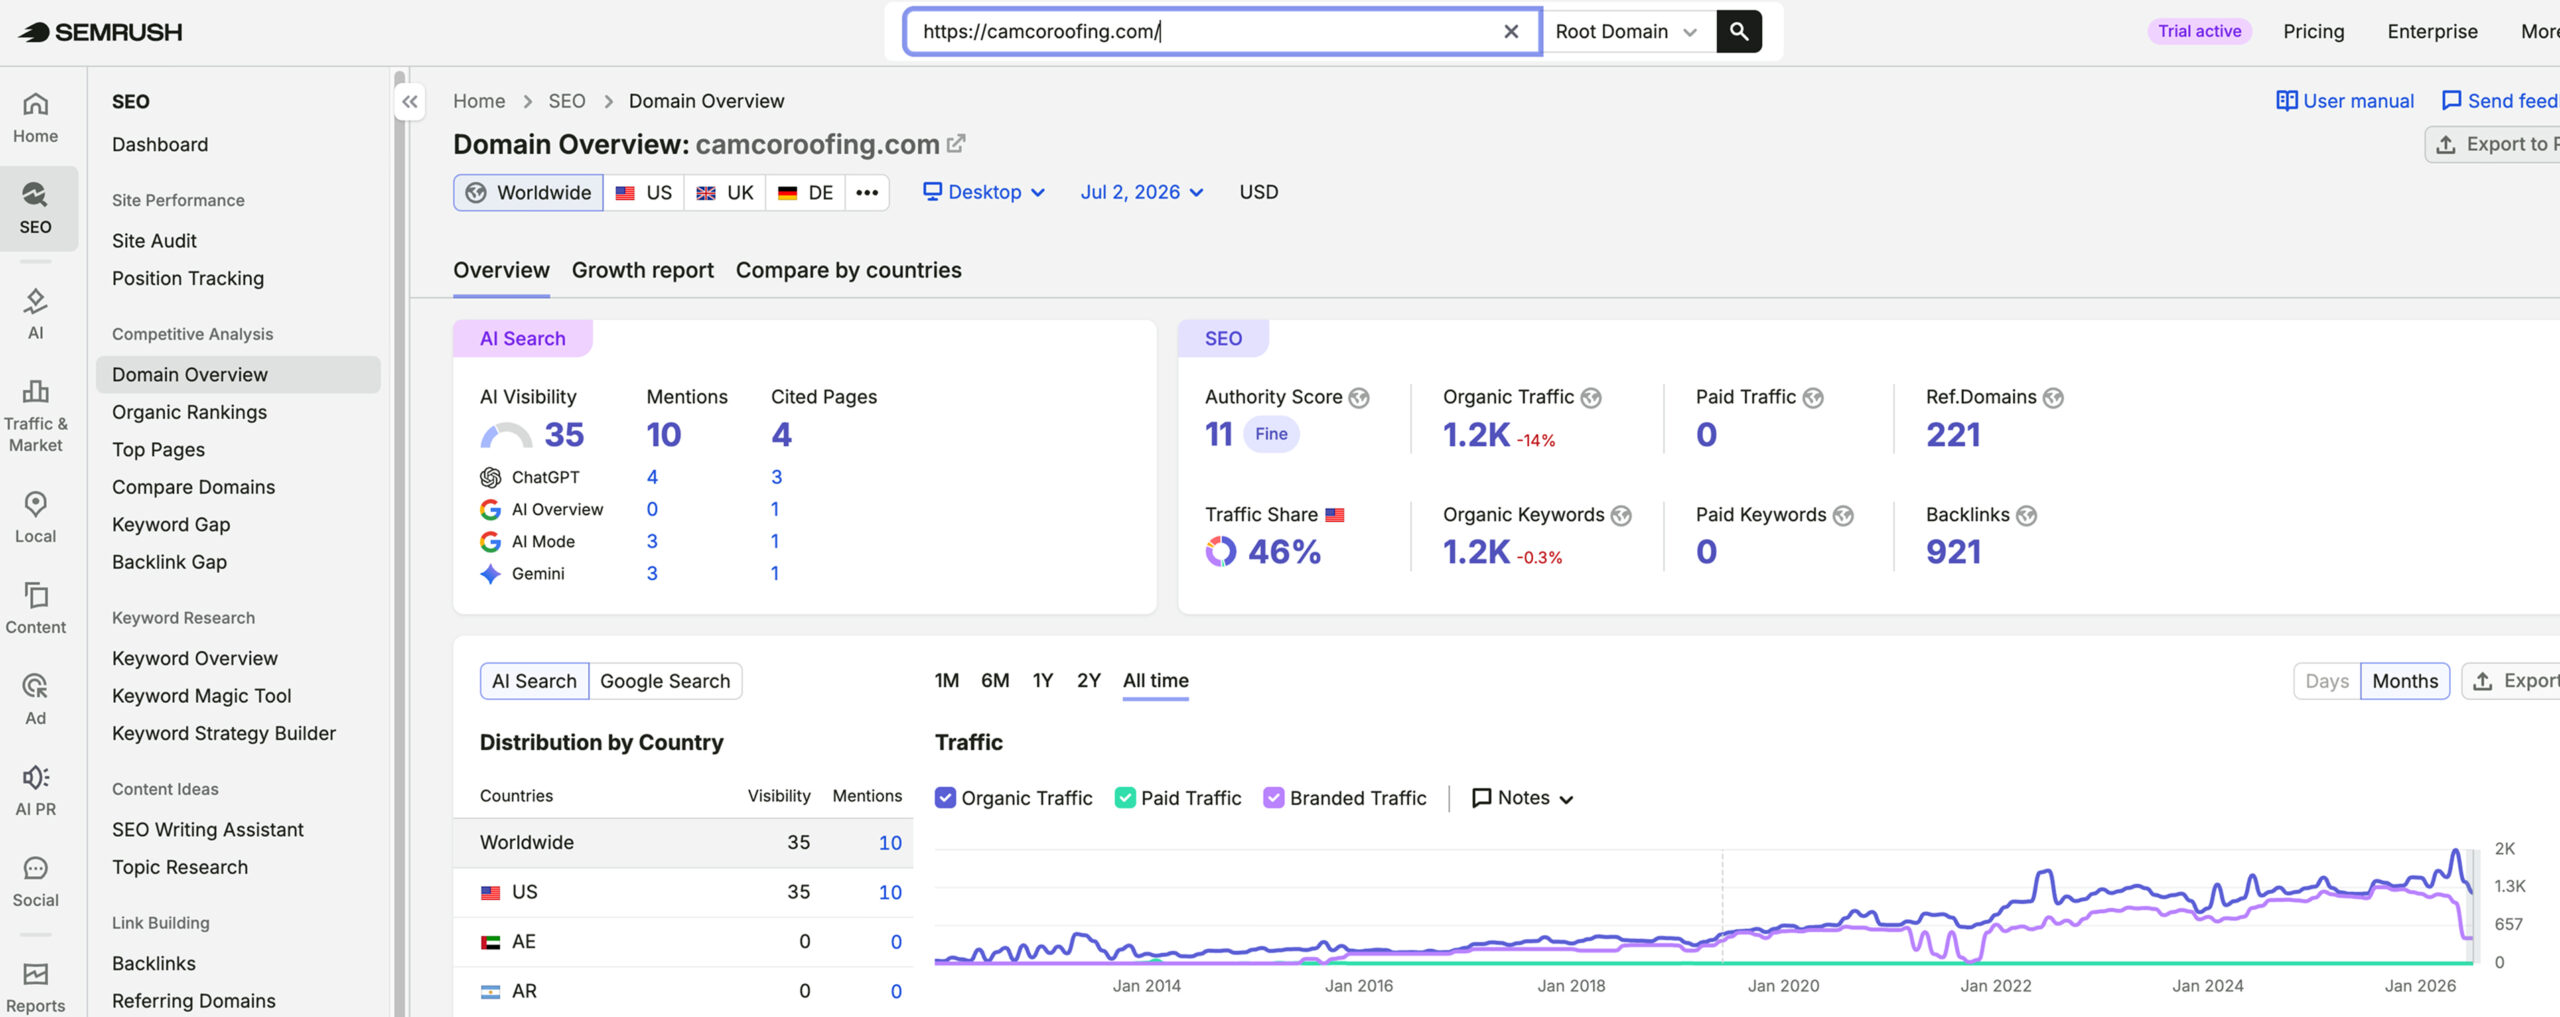This screenshot has height=1017, width=2560.
Task: Open the SEO section icon
Action: coord(36,209)
